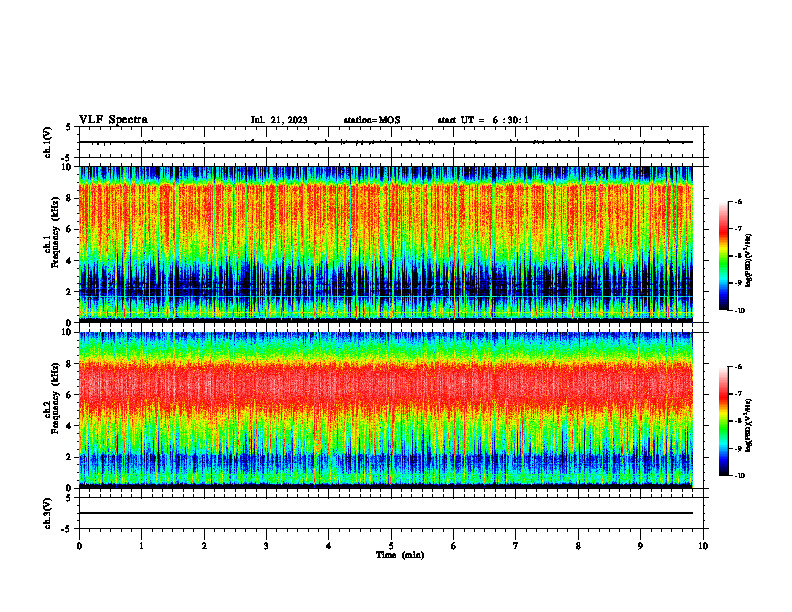792x612 pixels.
Task: Click ch.1 frequency tick '6'
Action: (x=69, y=229)
